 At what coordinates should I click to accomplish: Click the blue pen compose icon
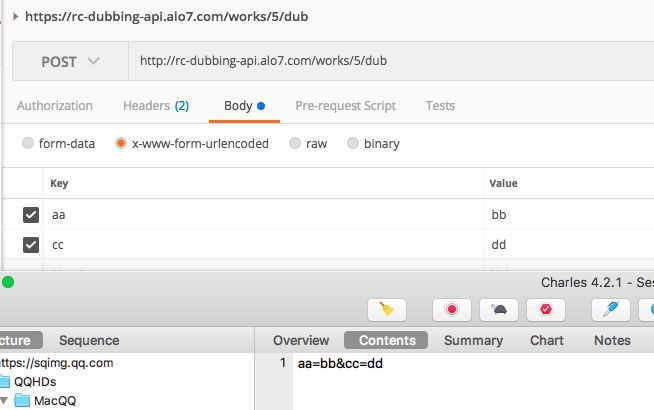tap(611, 310)
